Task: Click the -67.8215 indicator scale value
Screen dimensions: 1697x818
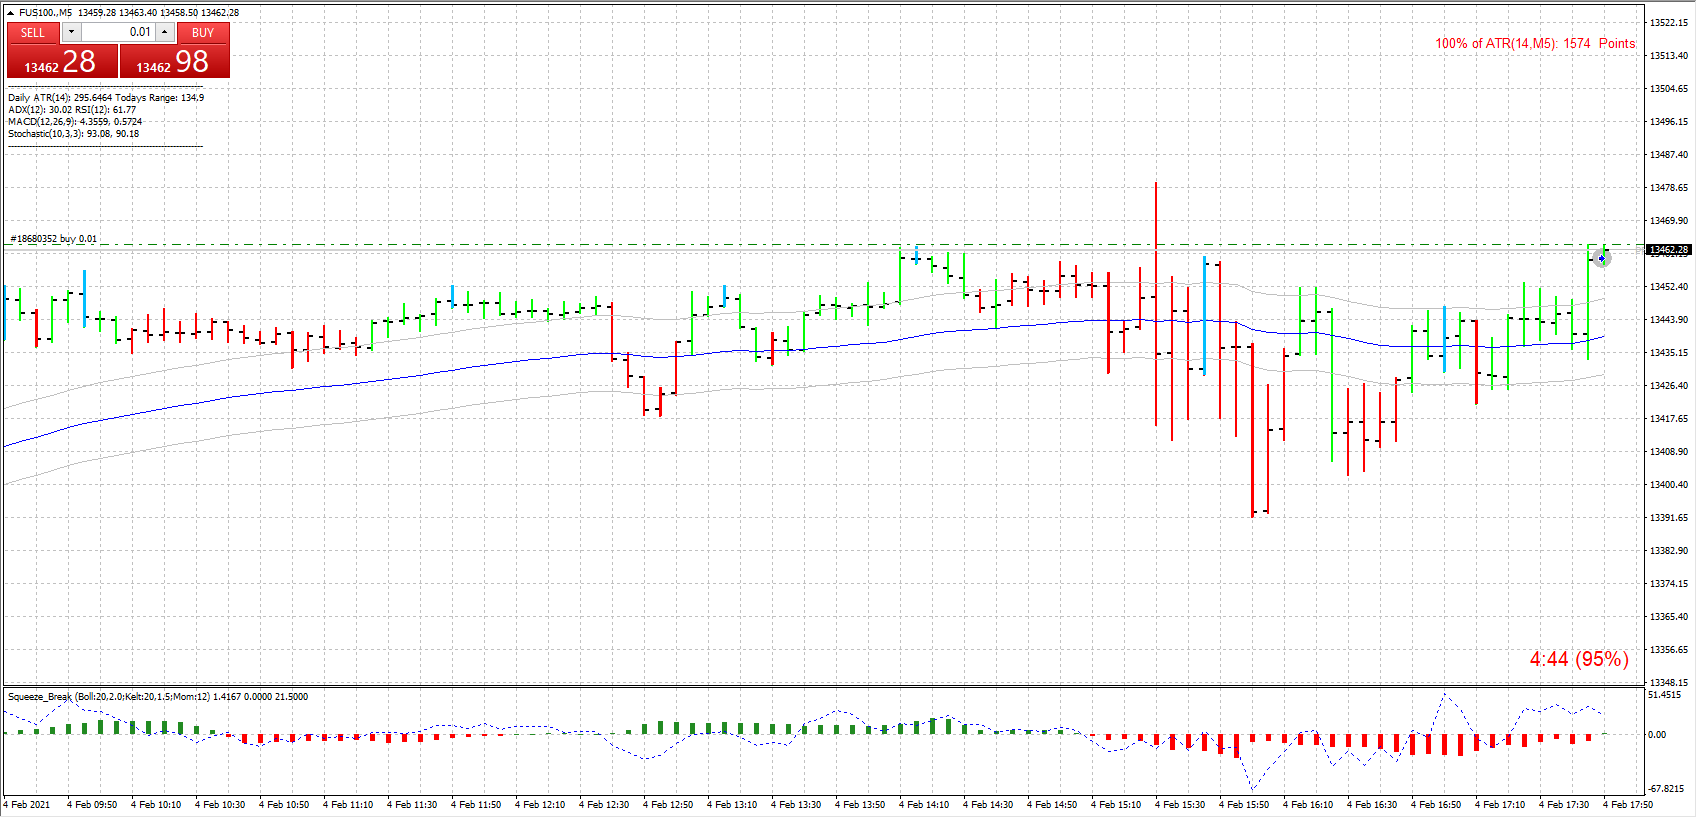Action: coord(1665,789)
